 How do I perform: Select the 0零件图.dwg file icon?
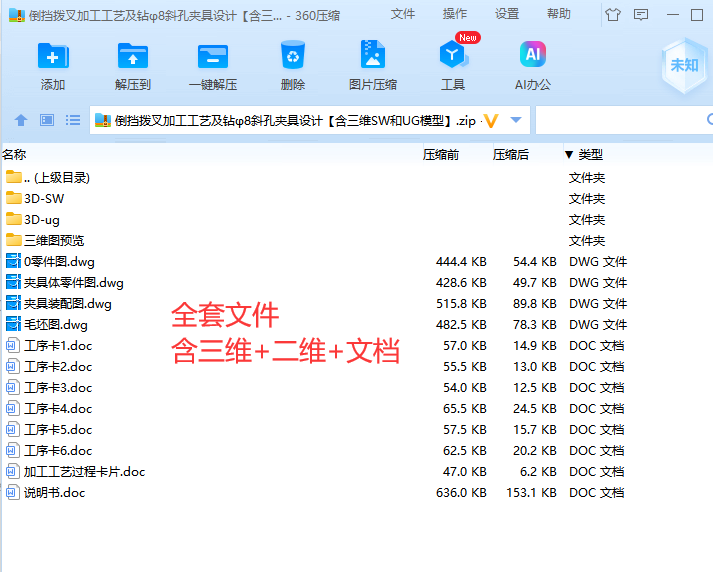point(13,261)
